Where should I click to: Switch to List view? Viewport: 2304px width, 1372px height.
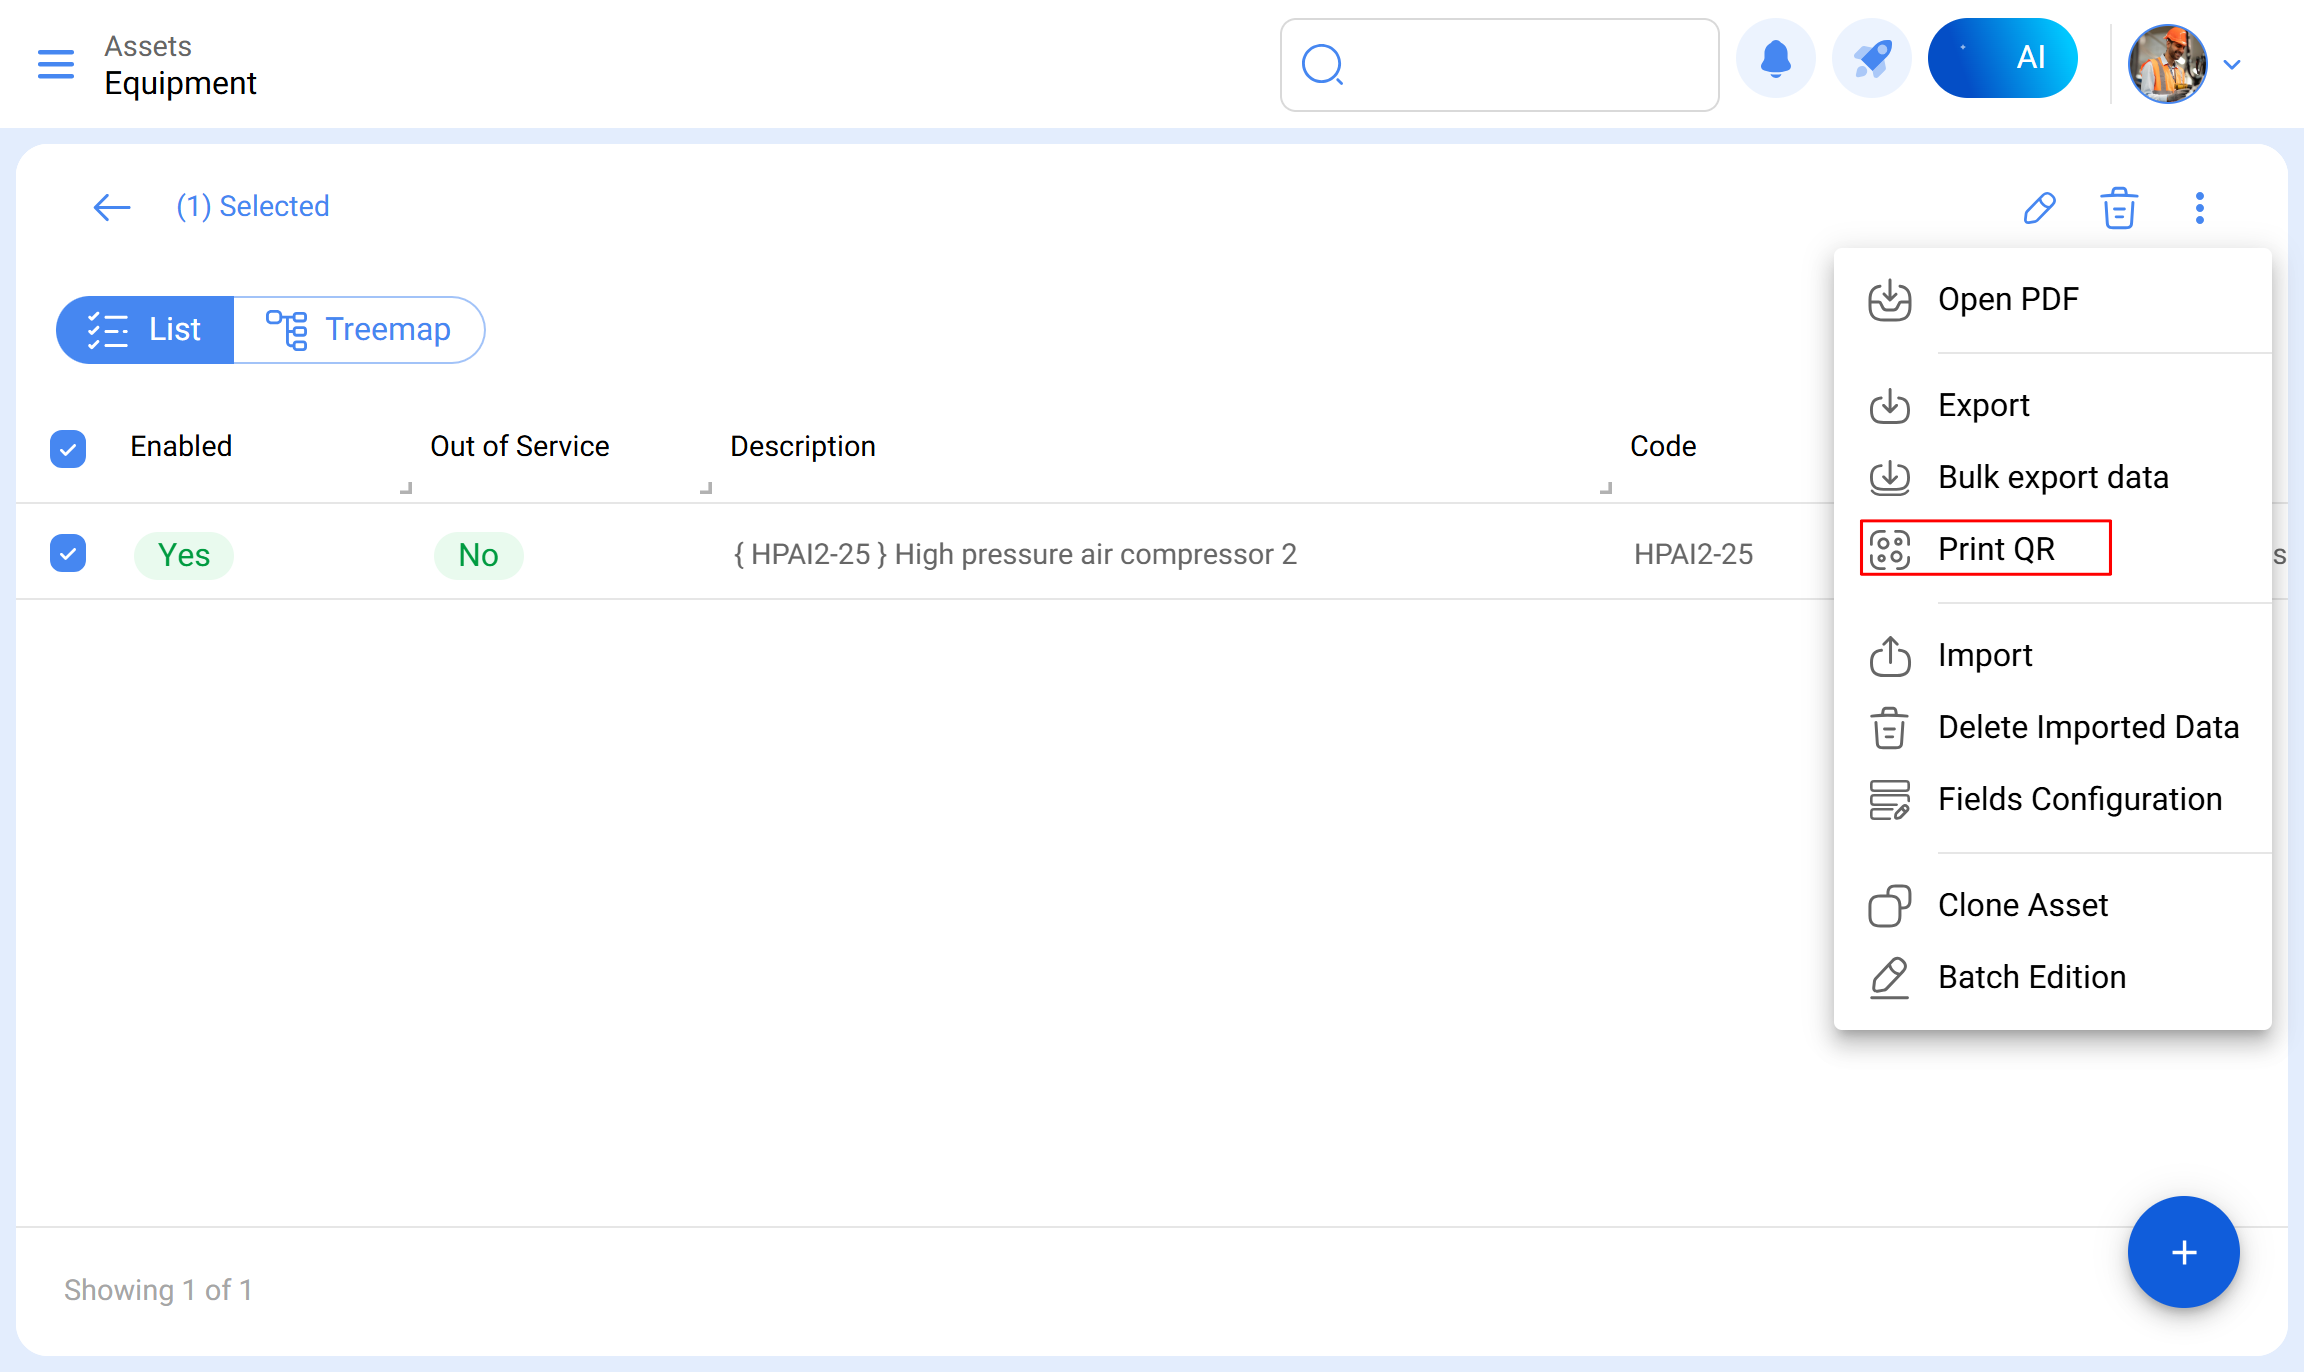click(x=145, y=330)
